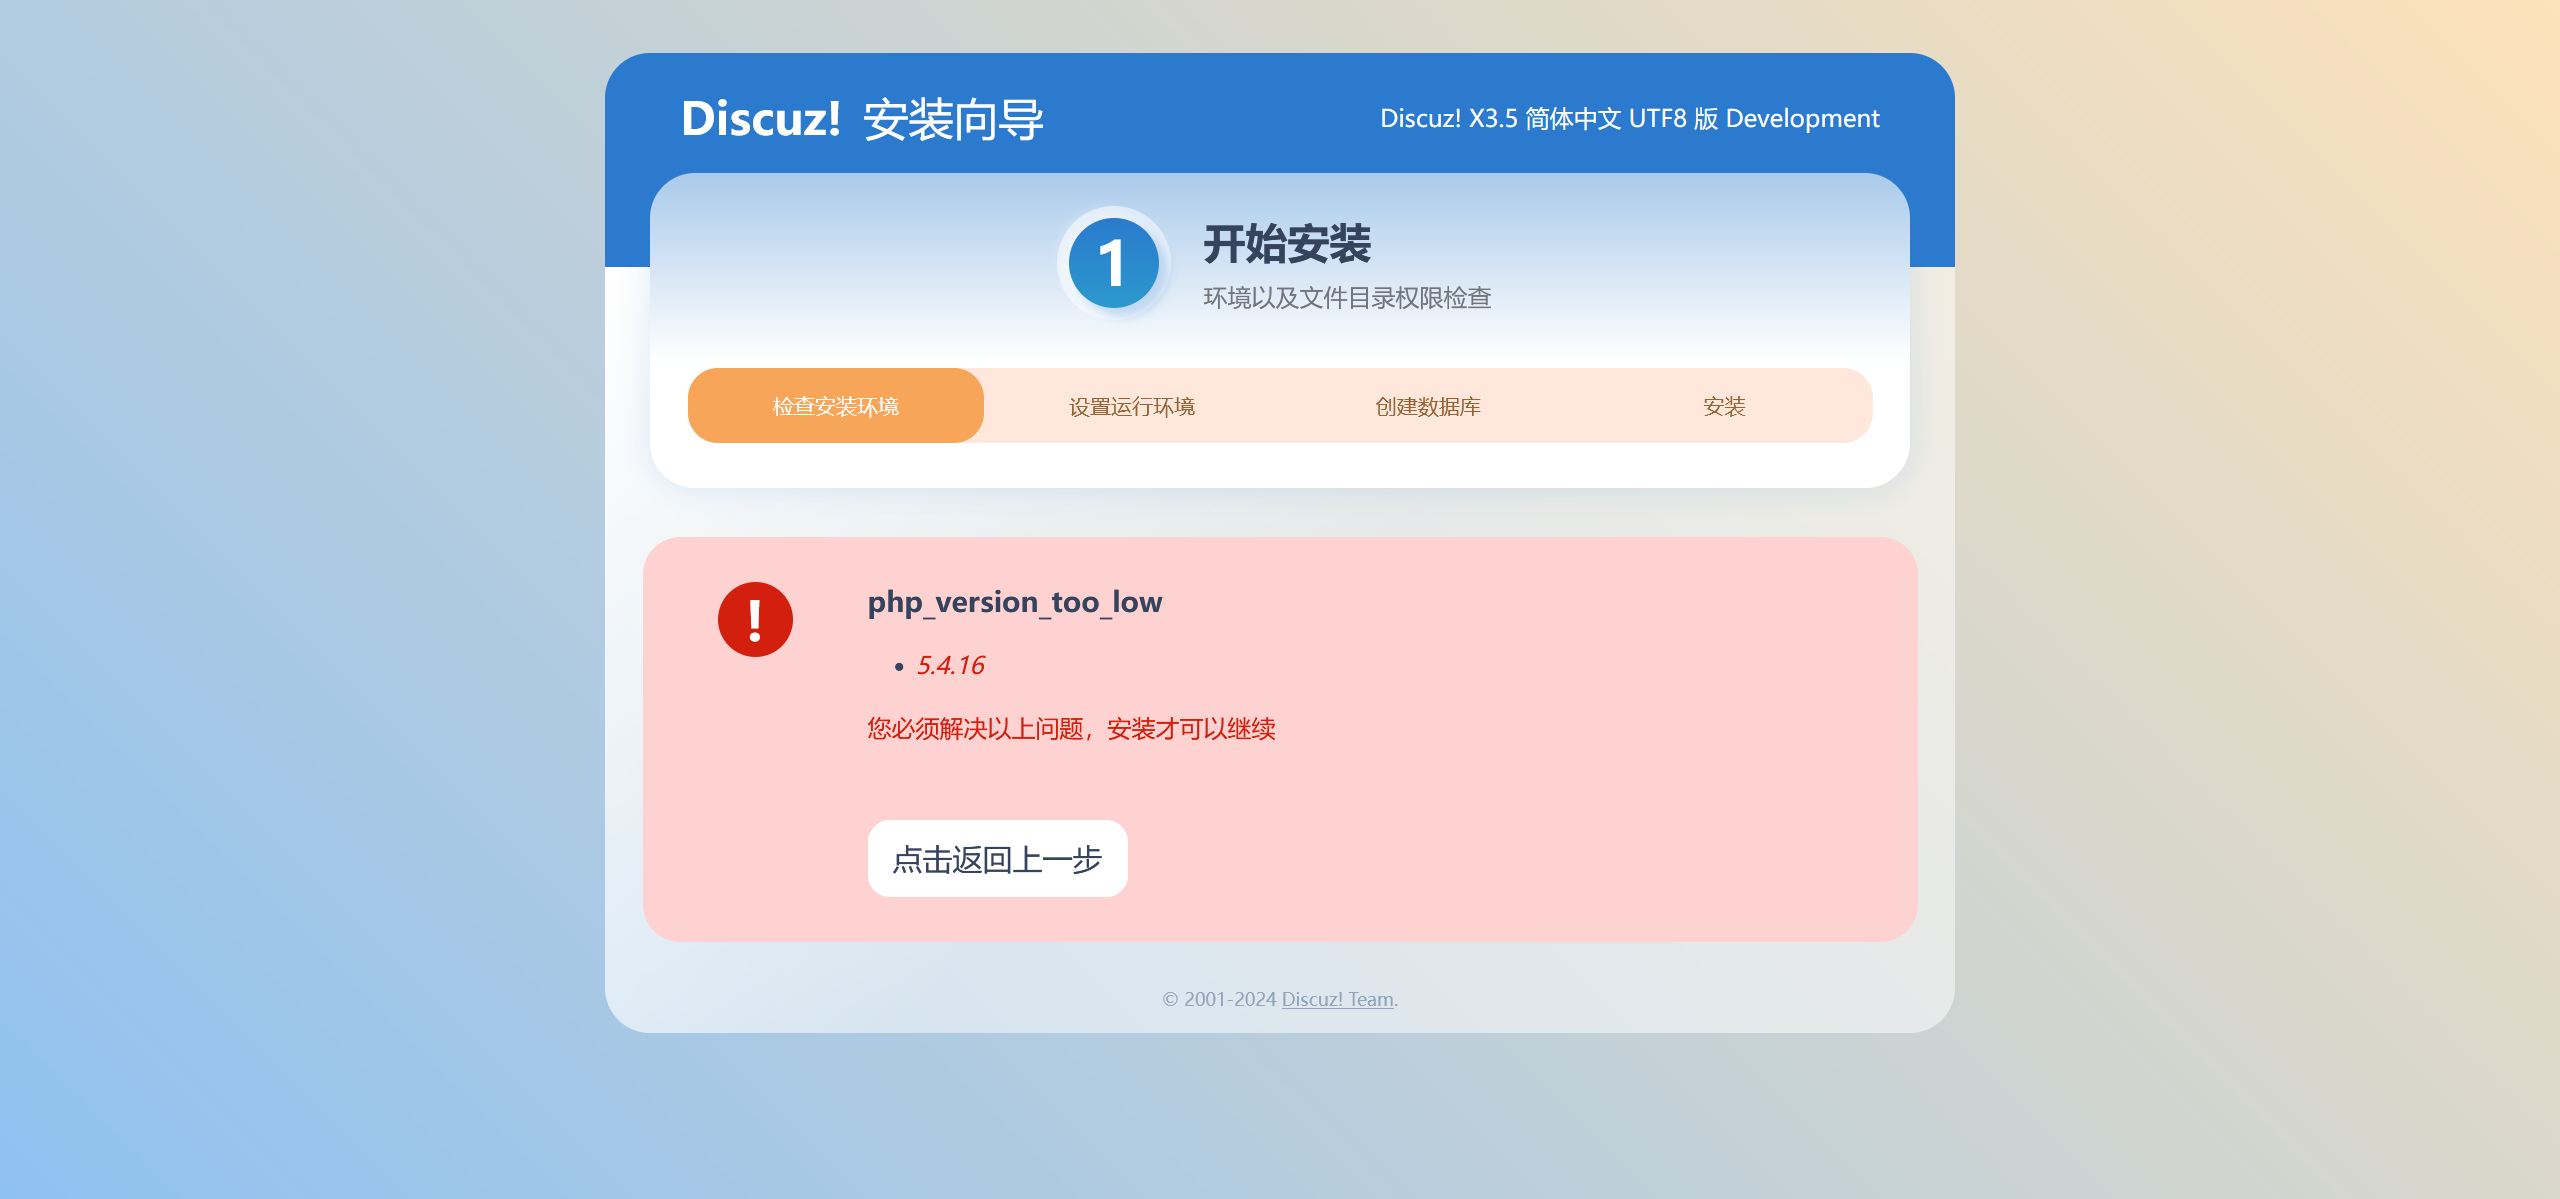This screenshot has width=2560, height=1199.
Task: Select the 检查安装环境 step tab
Action: [x=835, y=406]
